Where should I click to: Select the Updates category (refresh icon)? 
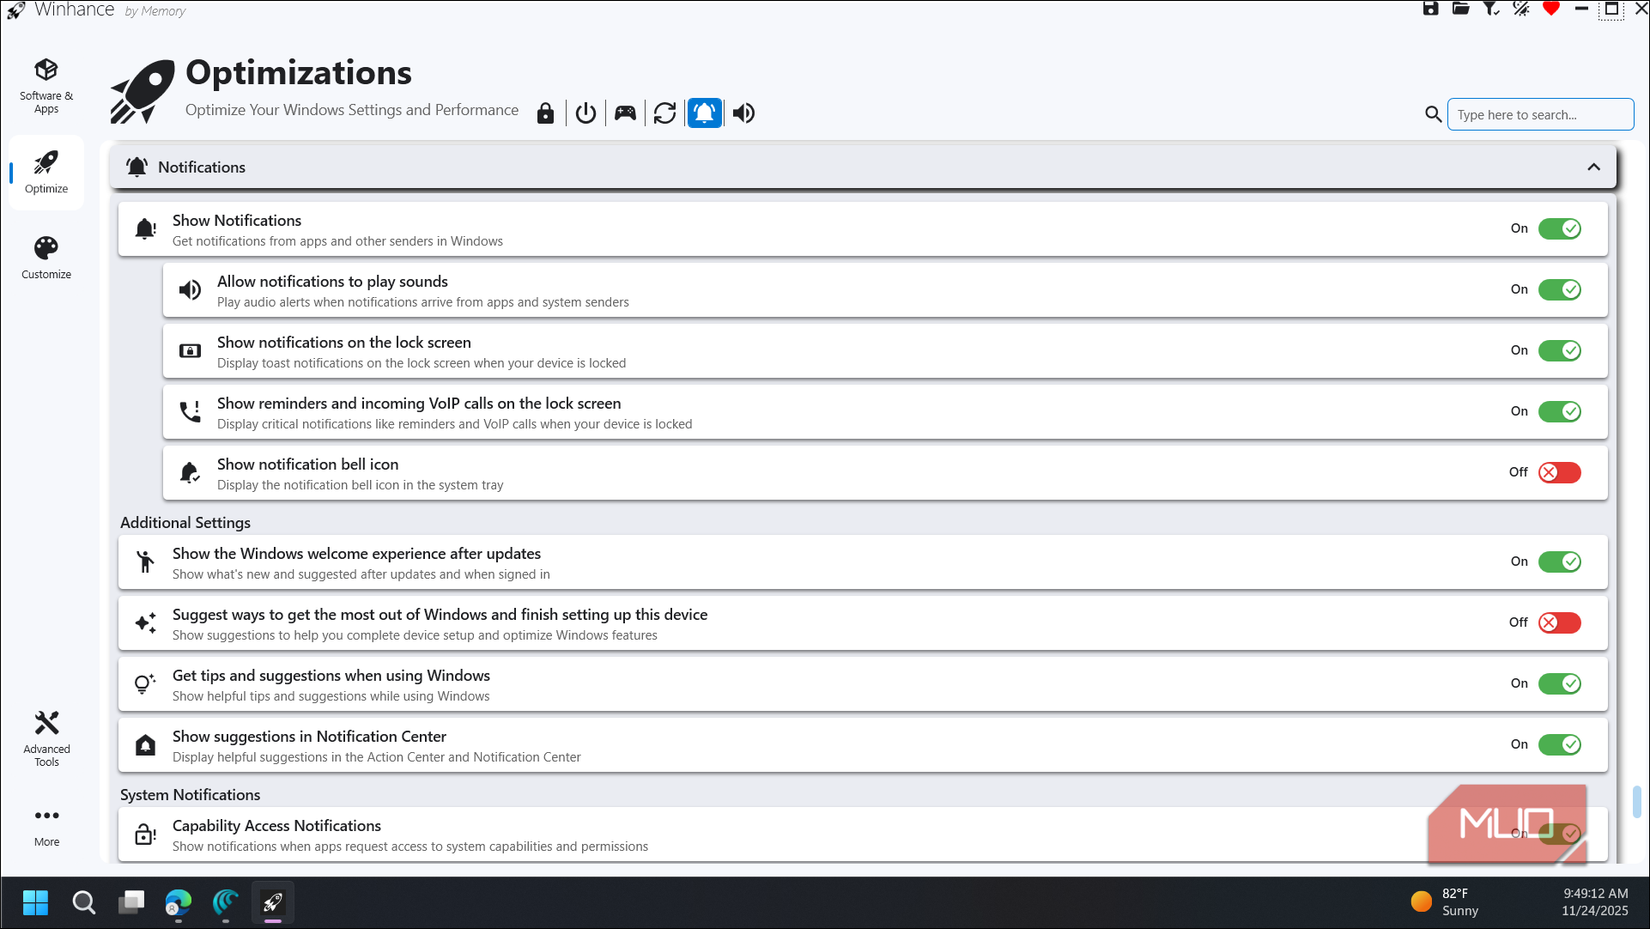click(x=665, y=112)
